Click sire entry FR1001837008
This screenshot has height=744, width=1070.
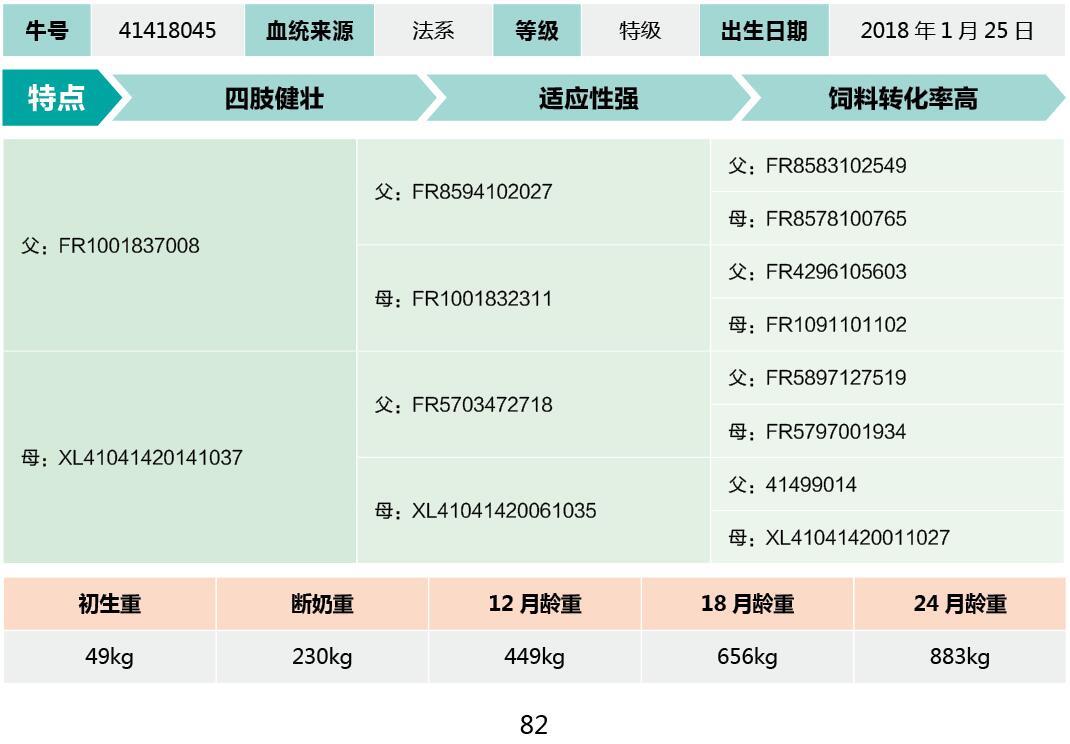(111, 246)
